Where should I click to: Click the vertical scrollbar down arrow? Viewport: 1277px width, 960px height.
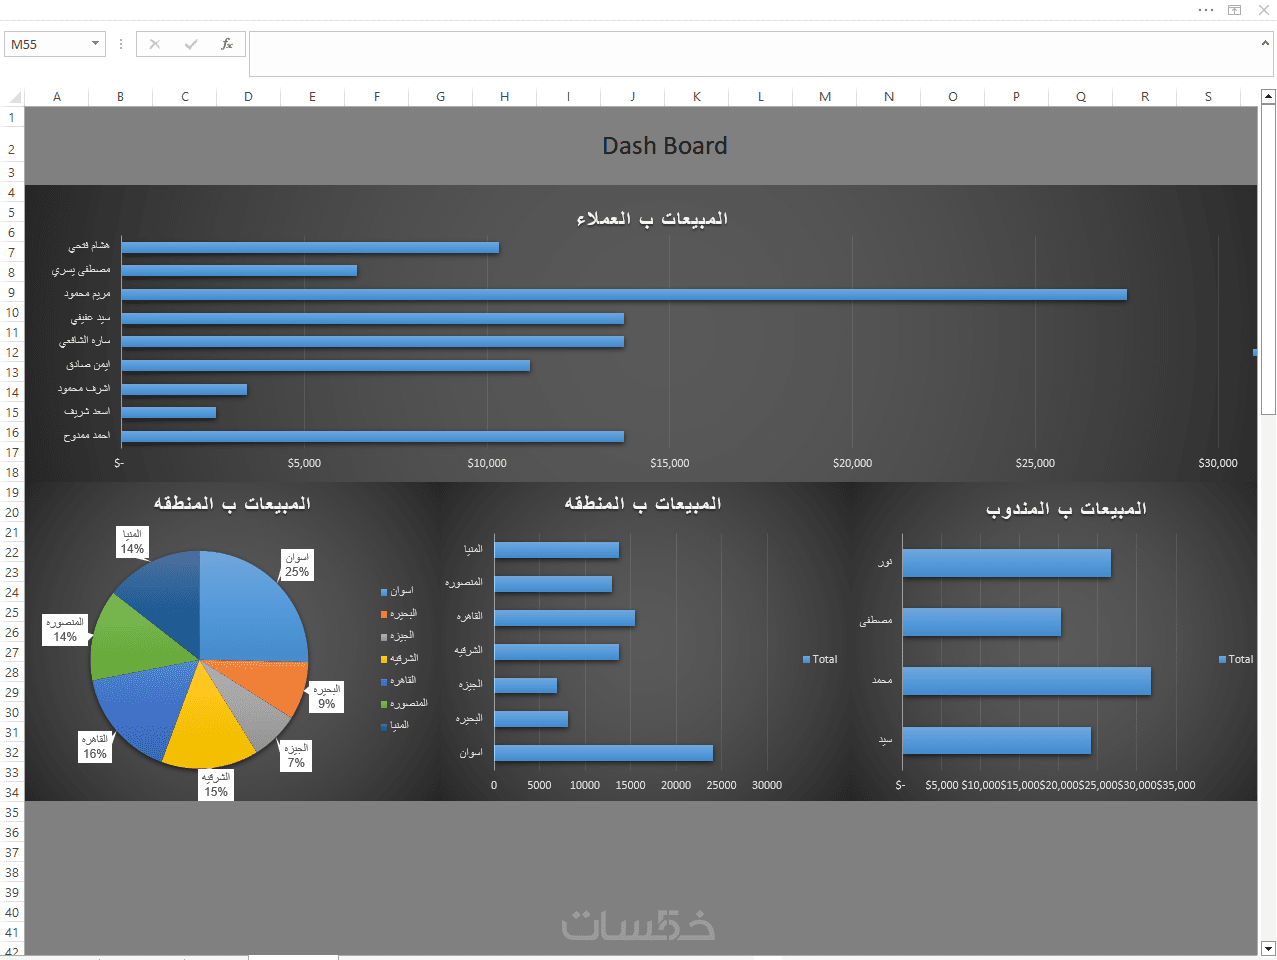1268,948
